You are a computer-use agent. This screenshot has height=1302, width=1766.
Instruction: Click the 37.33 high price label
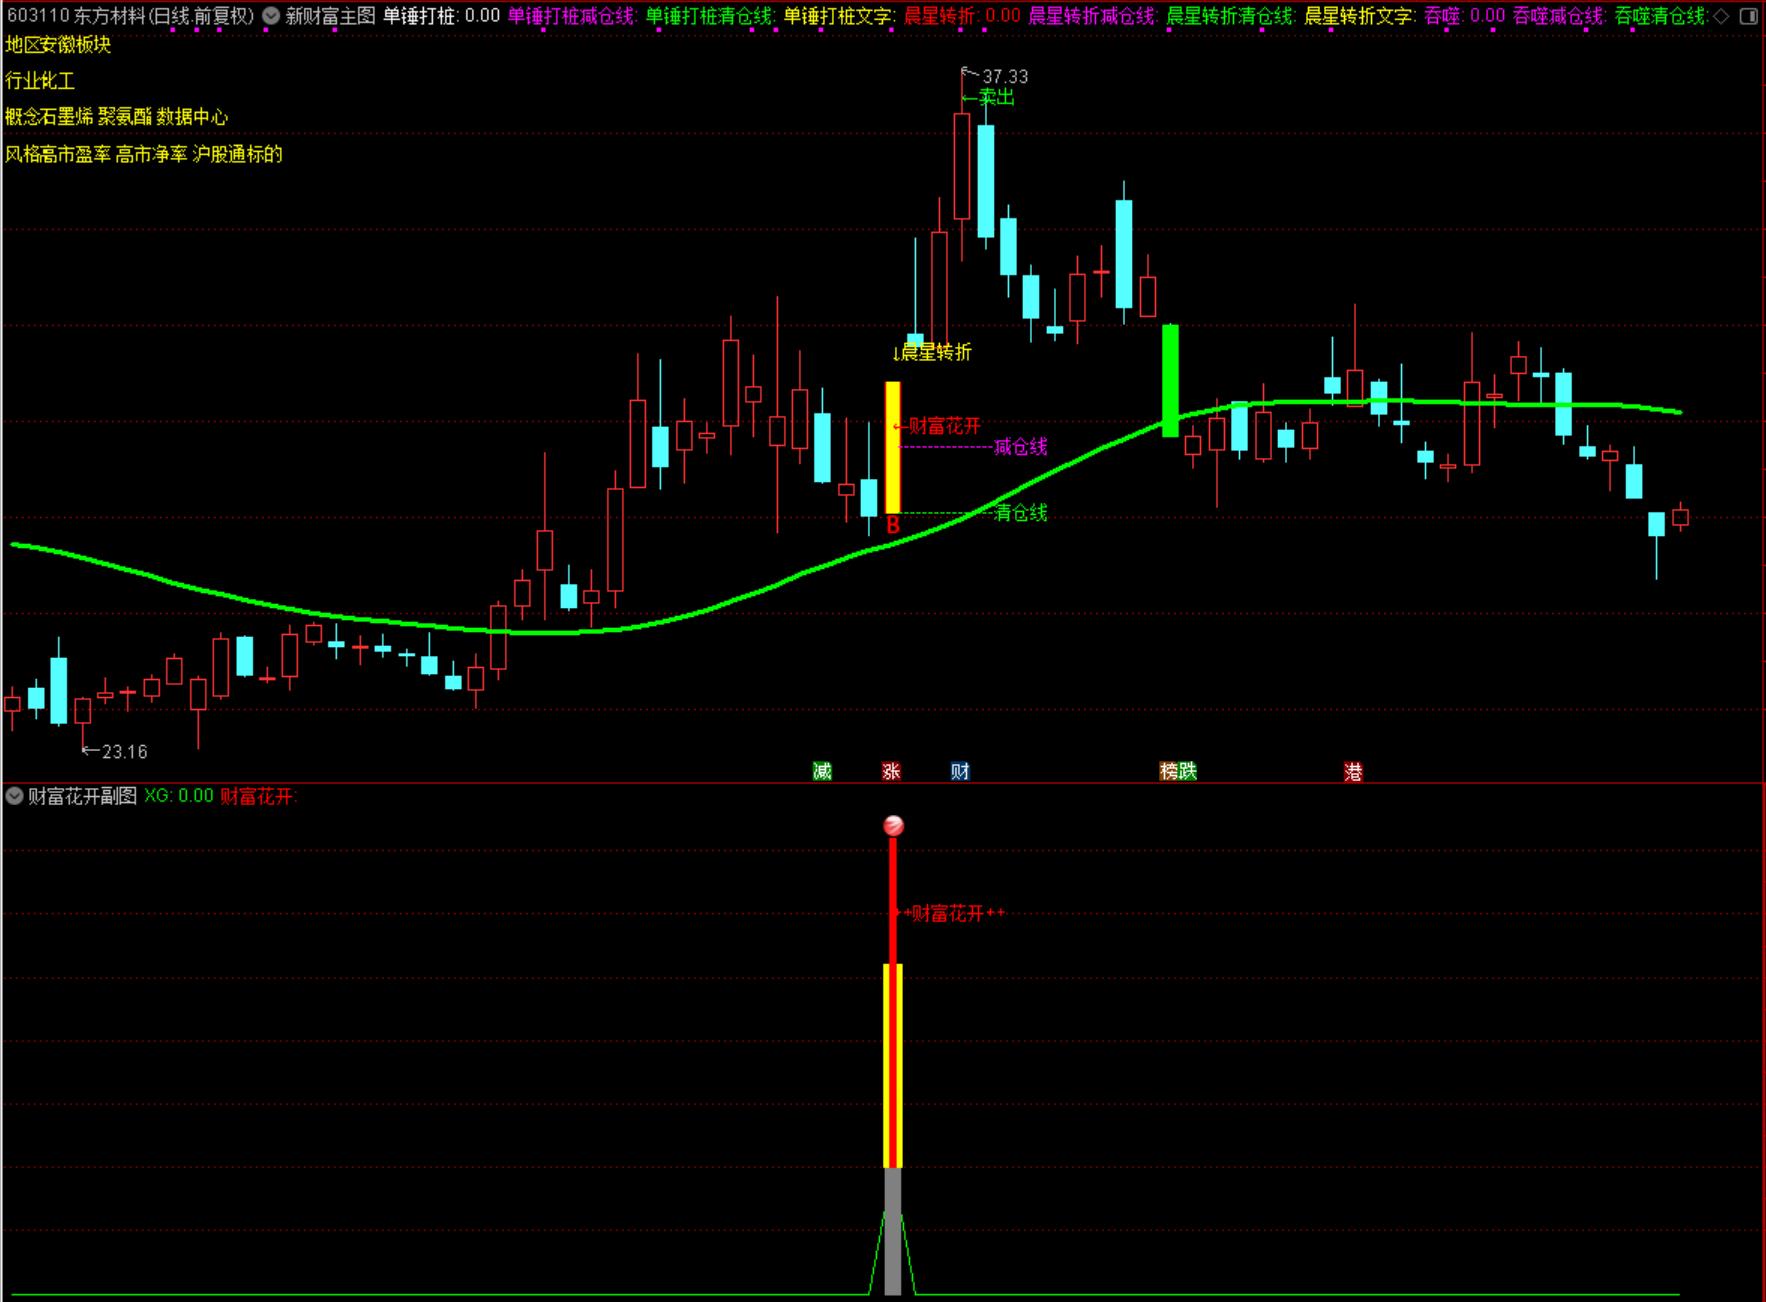[1005, 77]
